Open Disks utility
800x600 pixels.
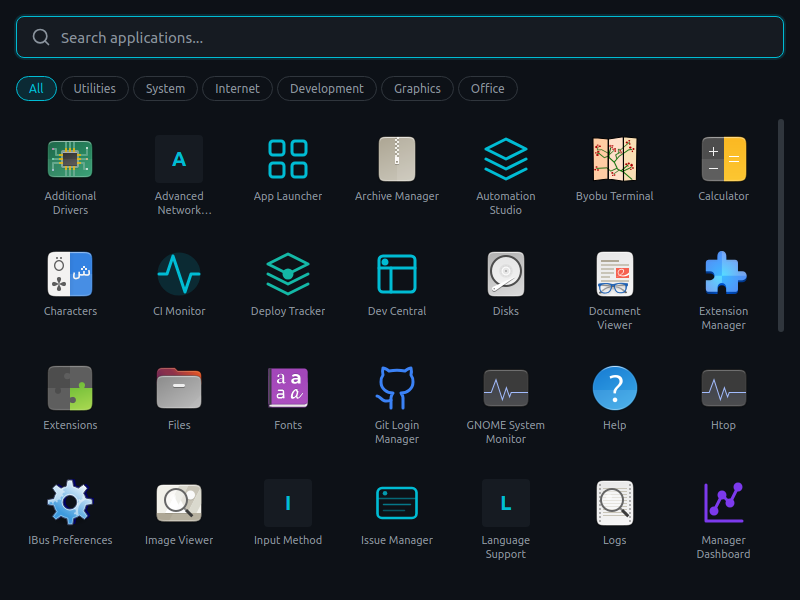[506, 274]
